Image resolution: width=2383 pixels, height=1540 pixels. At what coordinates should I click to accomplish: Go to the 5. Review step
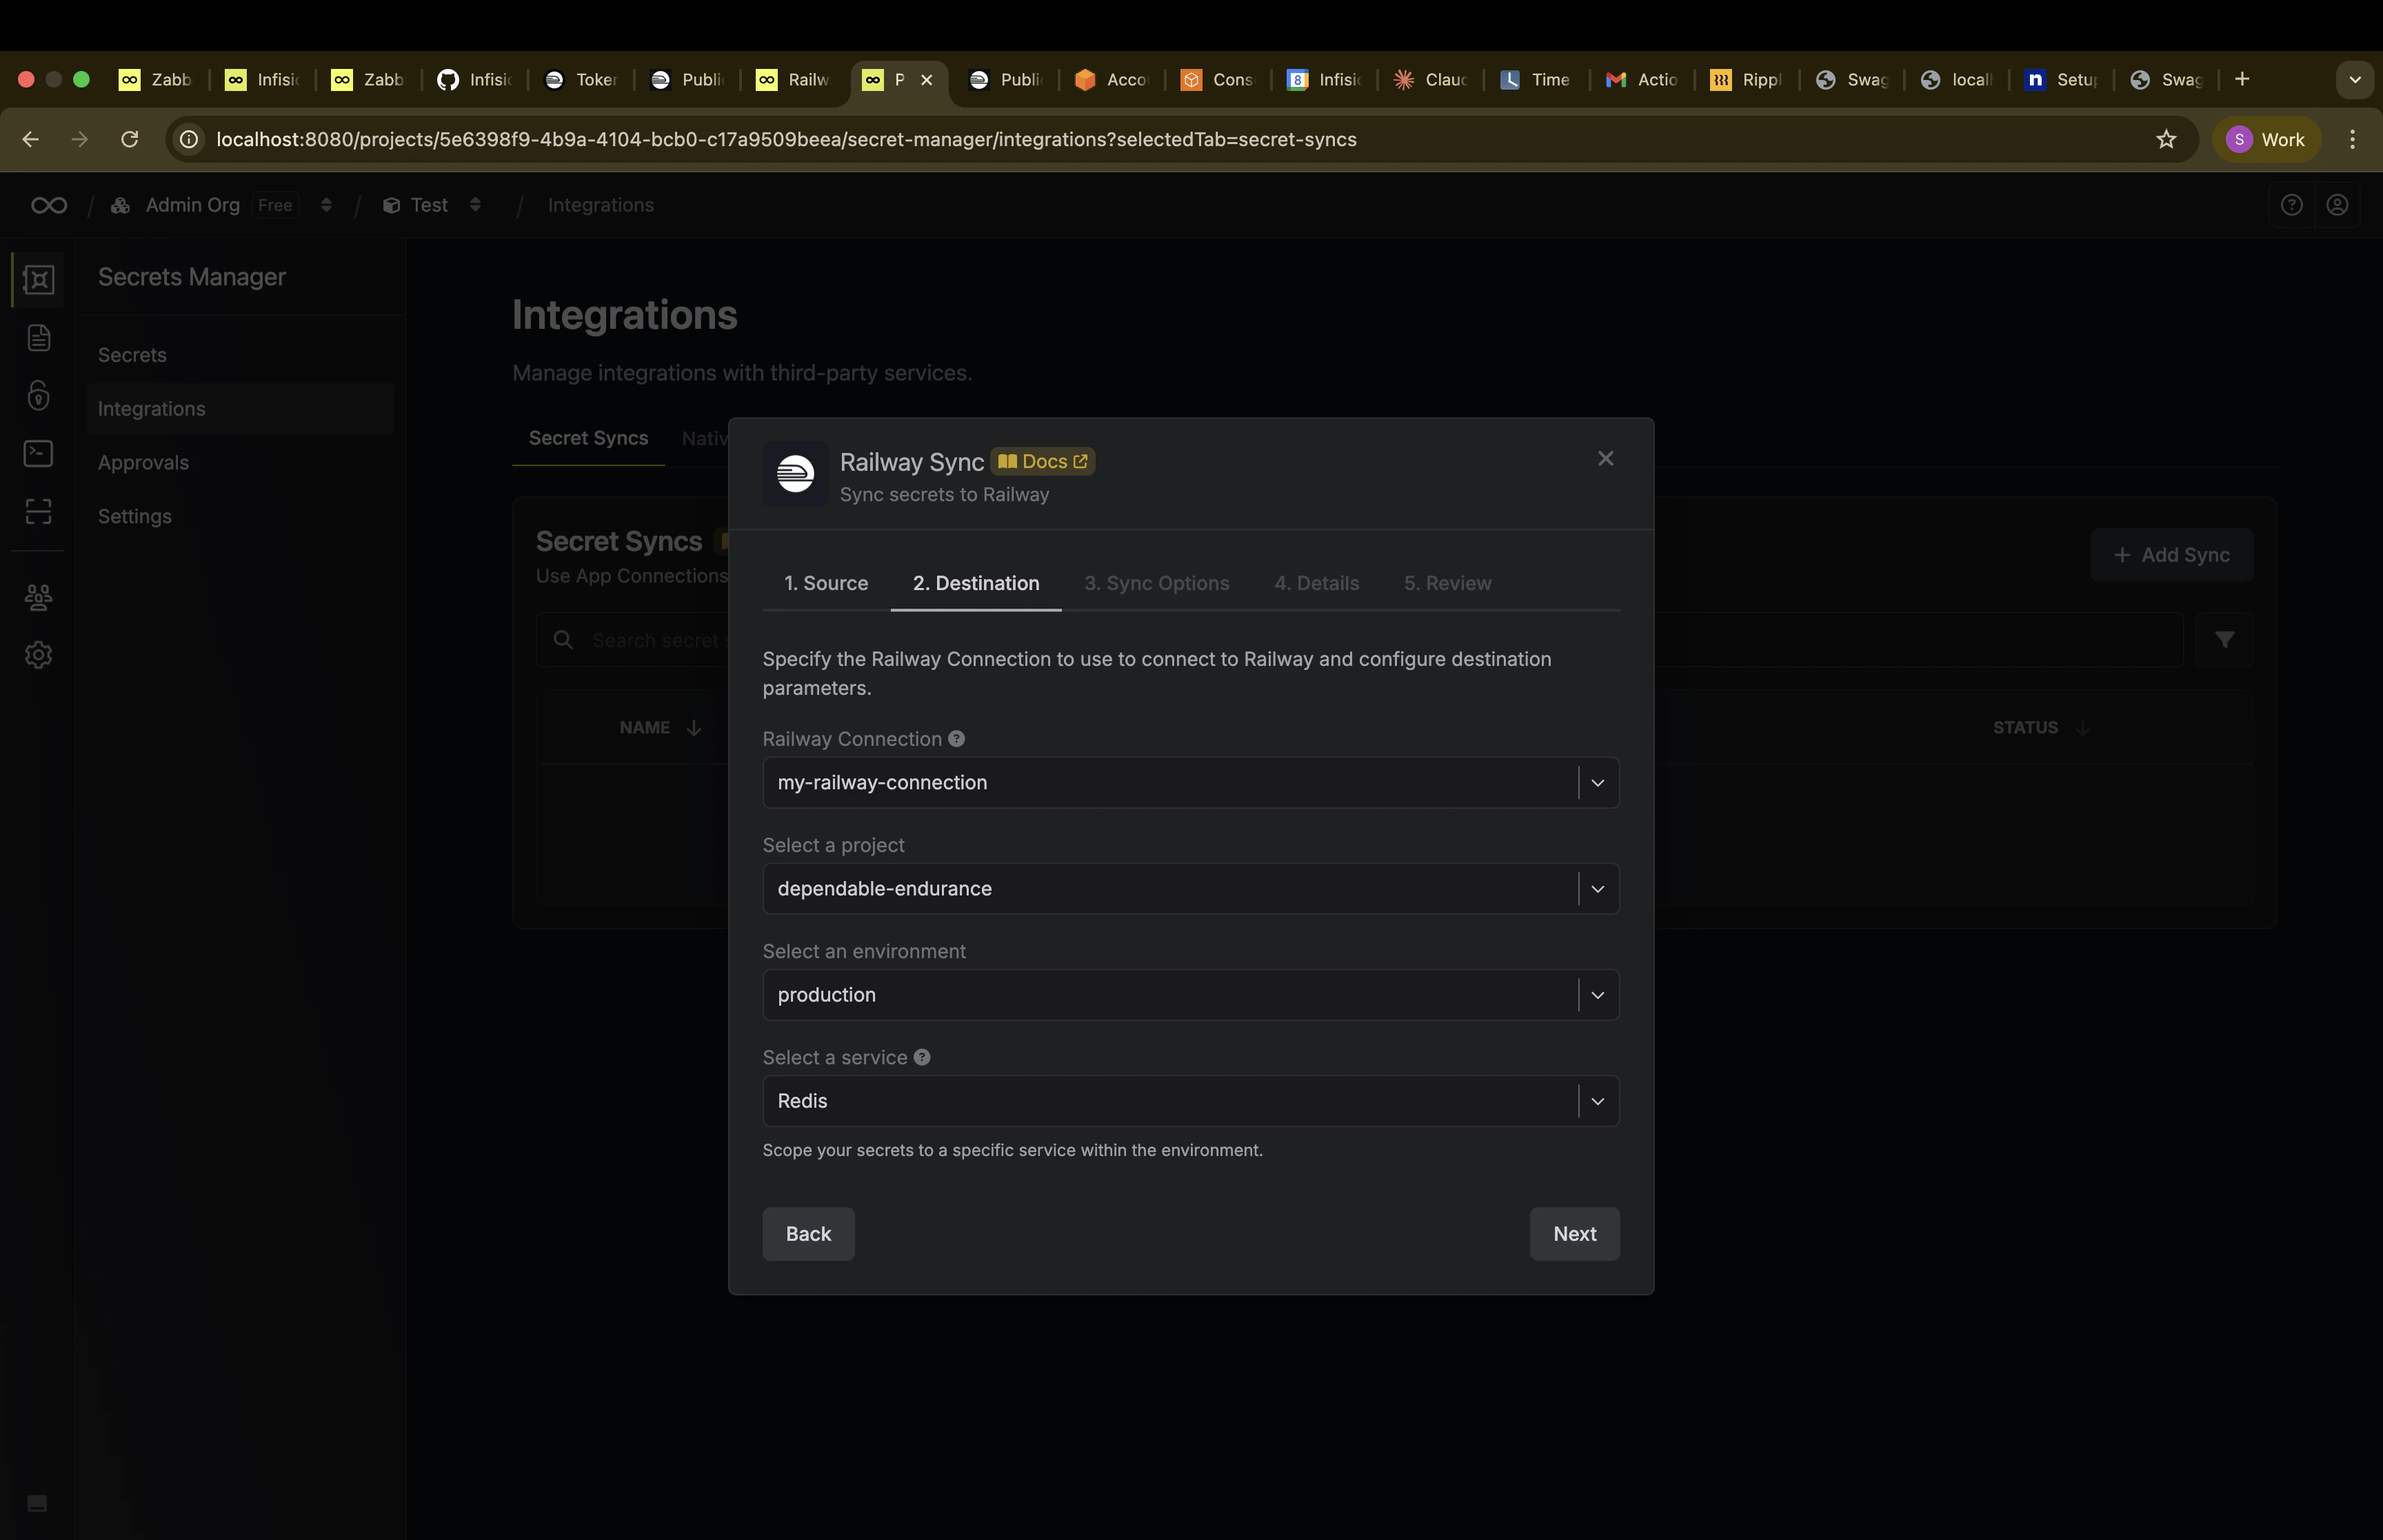tap(1447, 583)
